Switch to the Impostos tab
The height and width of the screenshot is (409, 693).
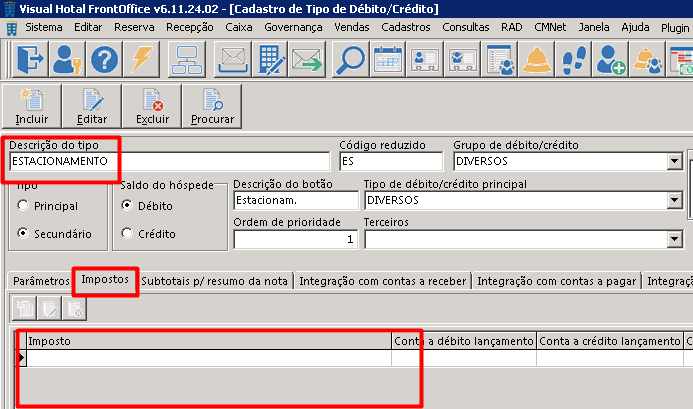(105, 279)
